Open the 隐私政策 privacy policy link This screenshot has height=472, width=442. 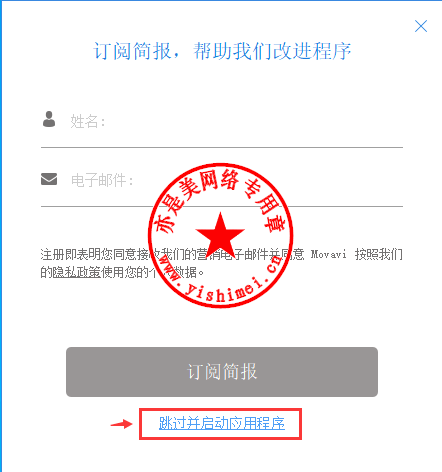point(77,273)
